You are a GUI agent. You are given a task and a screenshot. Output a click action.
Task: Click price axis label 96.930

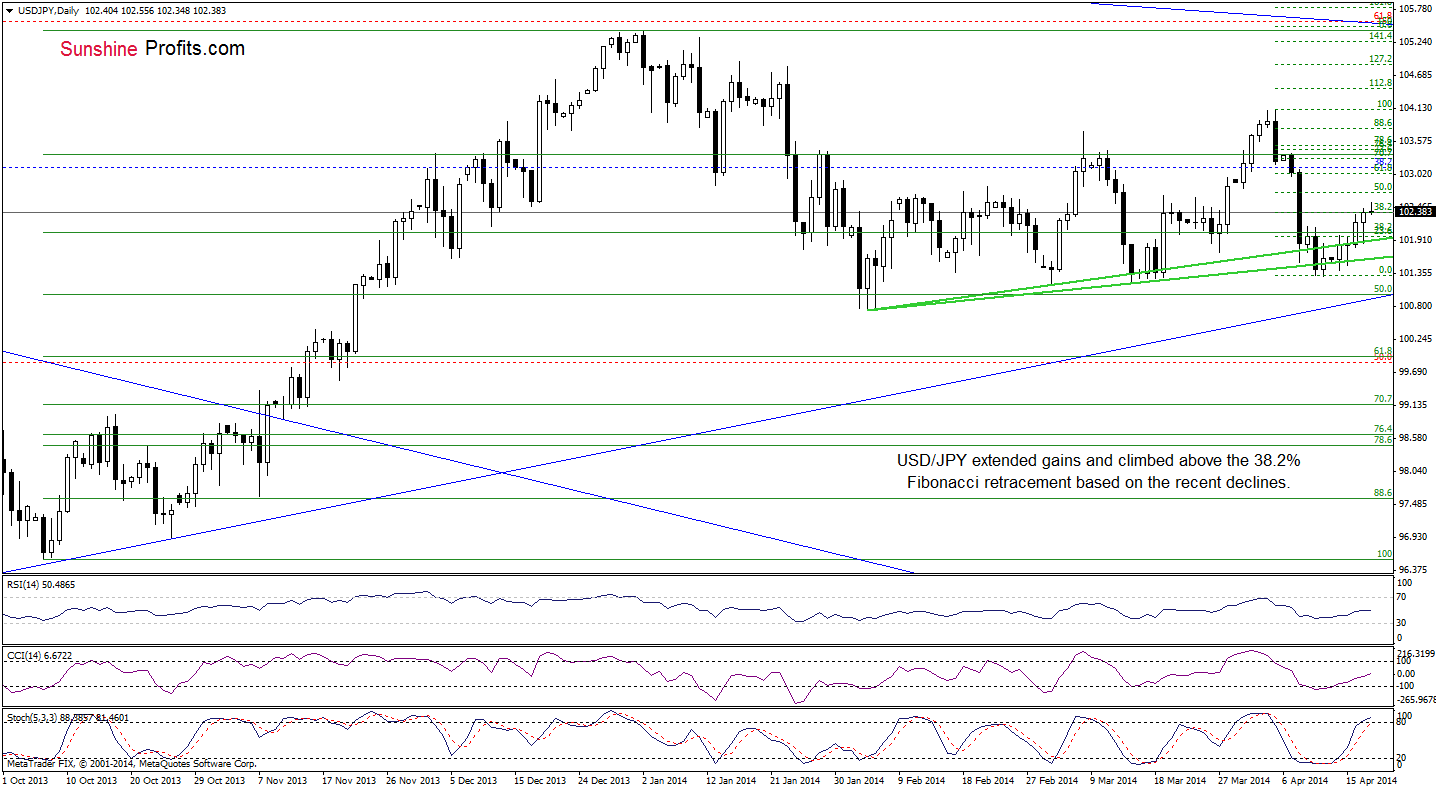click(x=1414, y=537)
